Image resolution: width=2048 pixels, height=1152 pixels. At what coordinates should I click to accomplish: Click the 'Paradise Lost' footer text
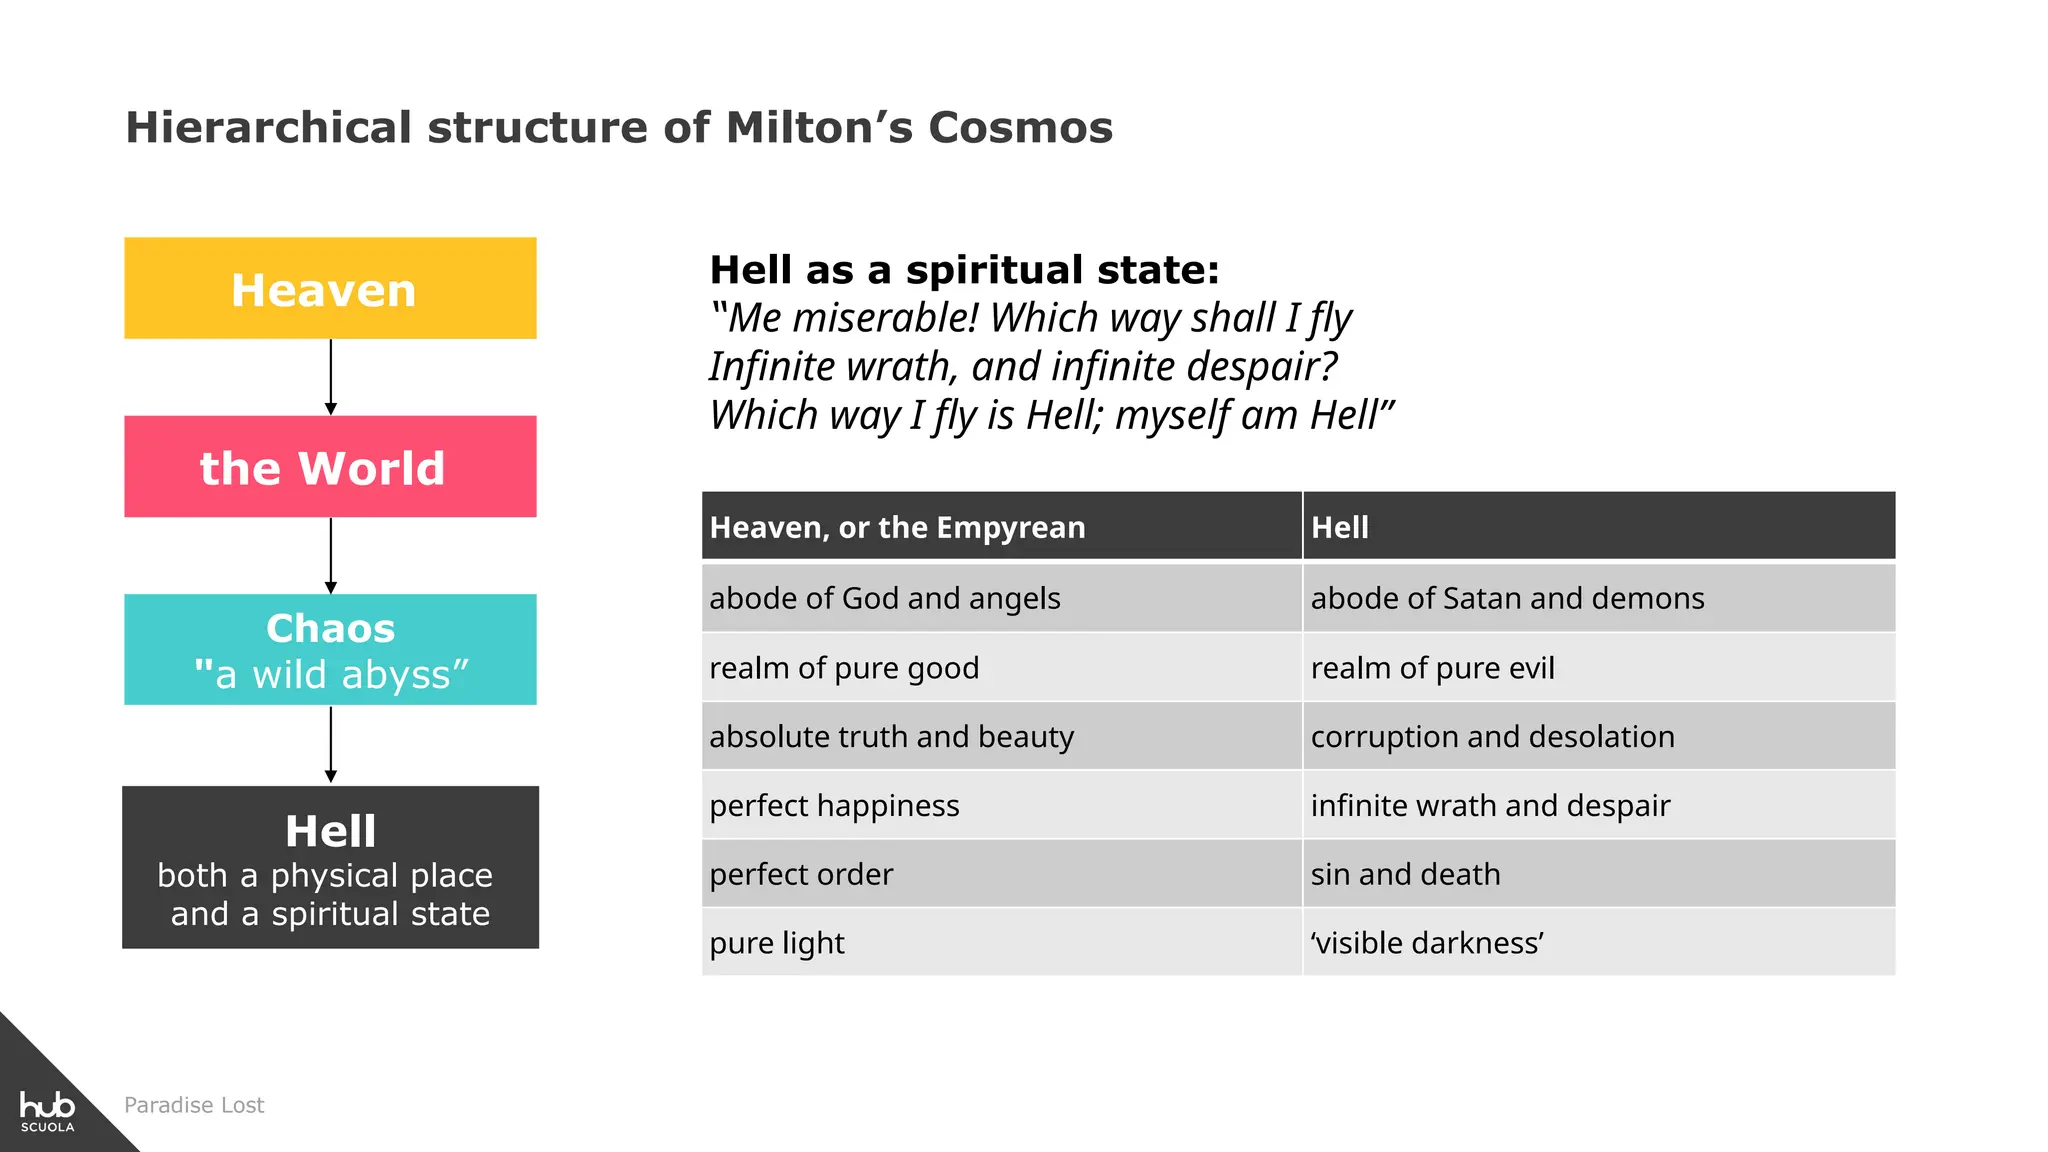[x=194, y=1105]
